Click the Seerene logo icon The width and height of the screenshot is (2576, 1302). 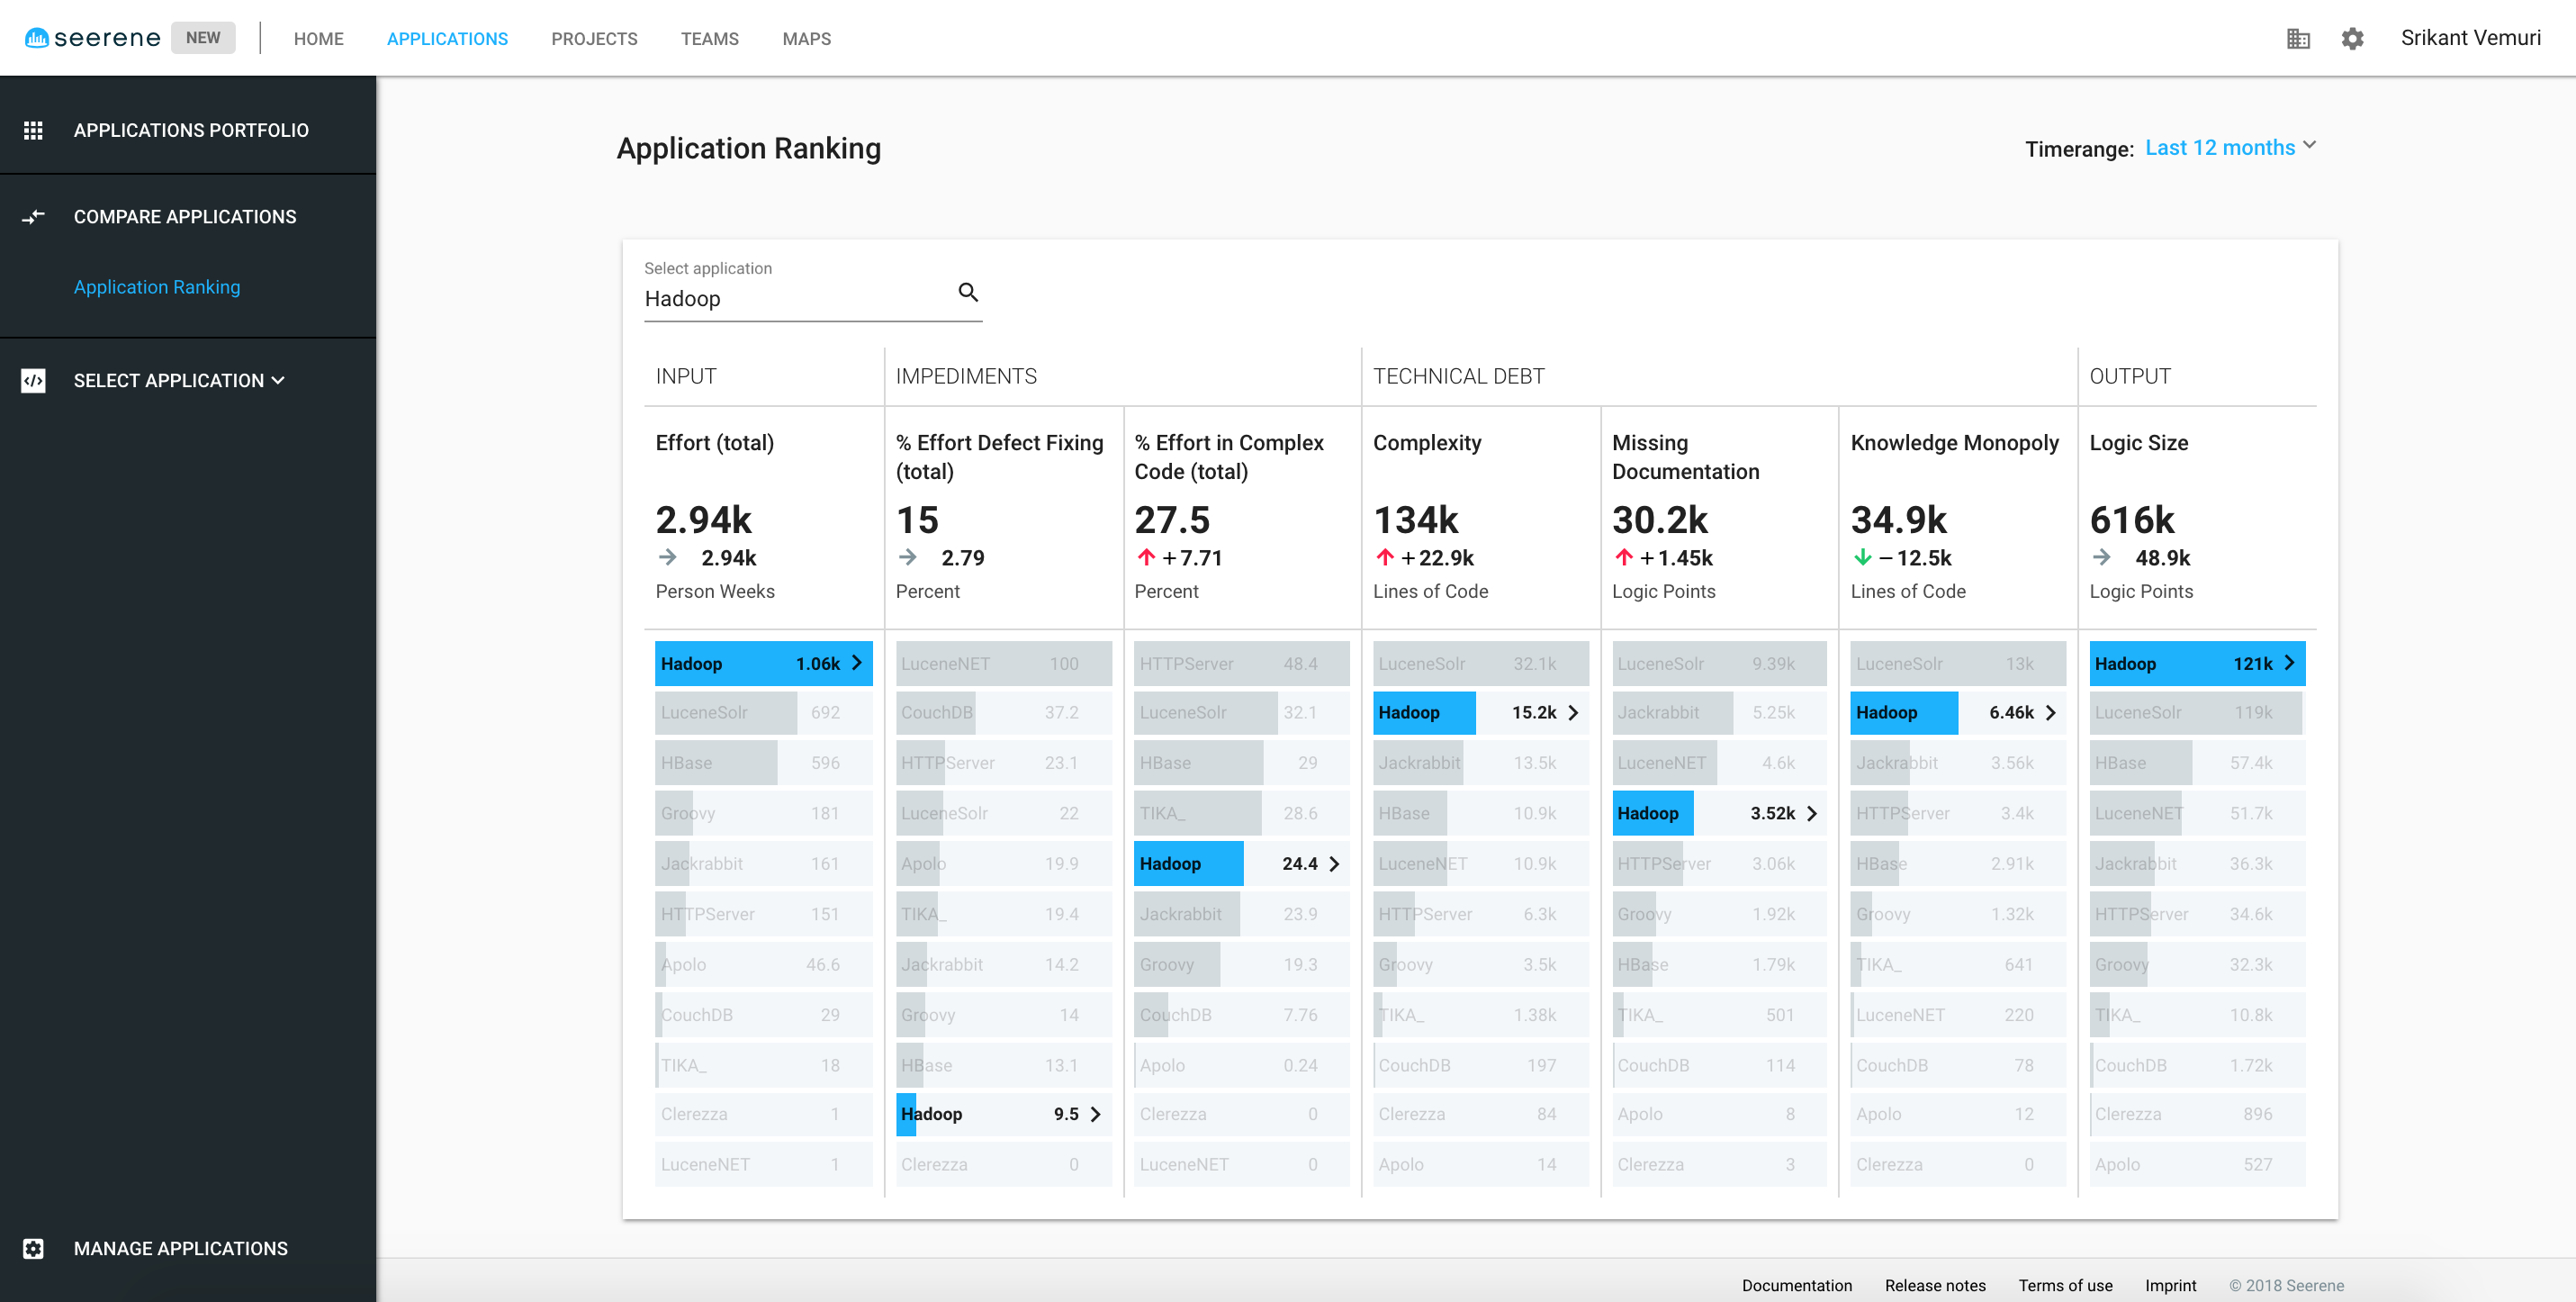click(36, 38)
